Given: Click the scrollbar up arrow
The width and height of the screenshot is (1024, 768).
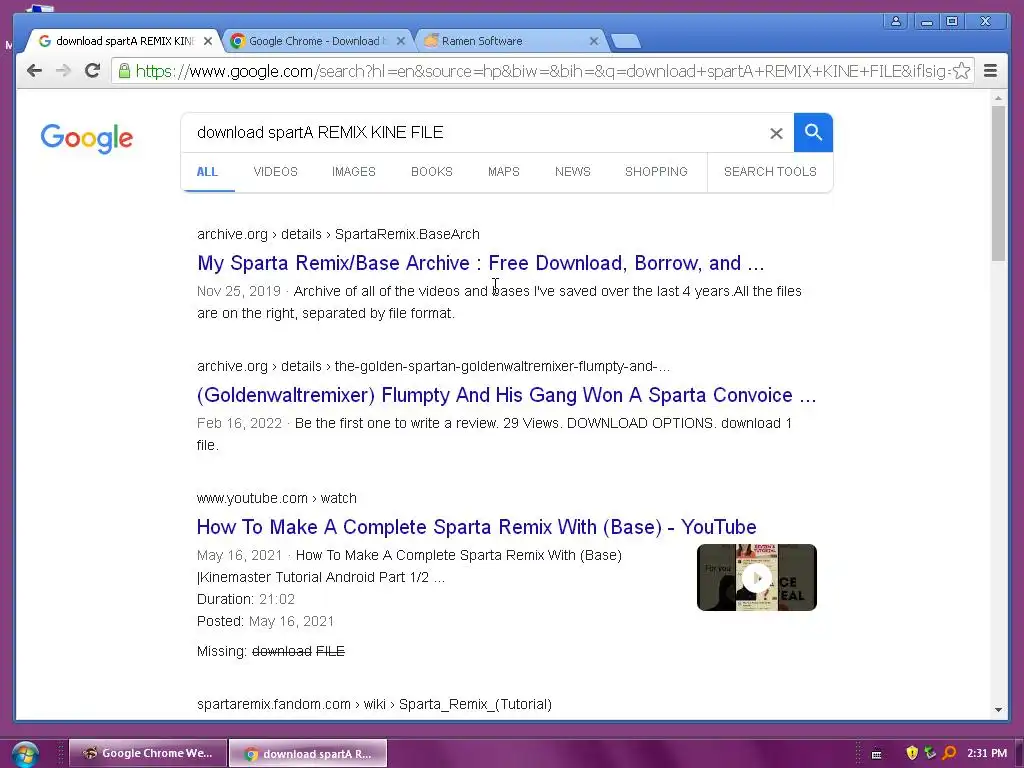Looking at the screenshot, I should [999, 98].
